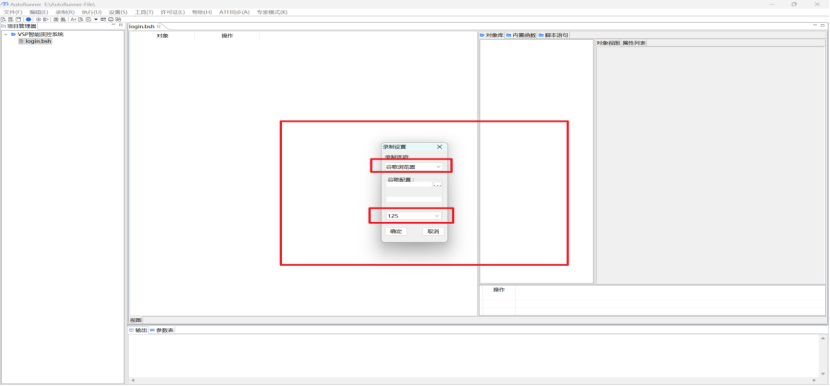
Task: Open the small black dropdown arrow in toolbar
Action: tap(96, 19)
